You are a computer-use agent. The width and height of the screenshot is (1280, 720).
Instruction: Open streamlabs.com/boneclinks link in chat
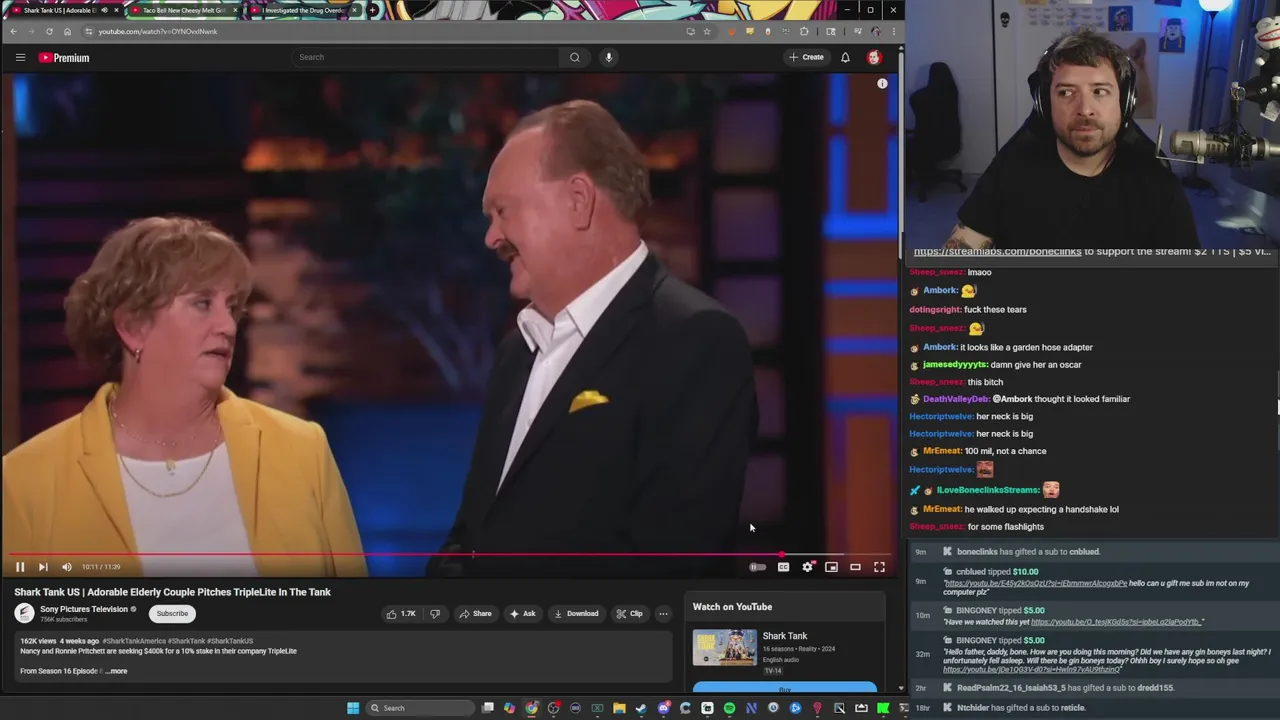click(997, 252)
